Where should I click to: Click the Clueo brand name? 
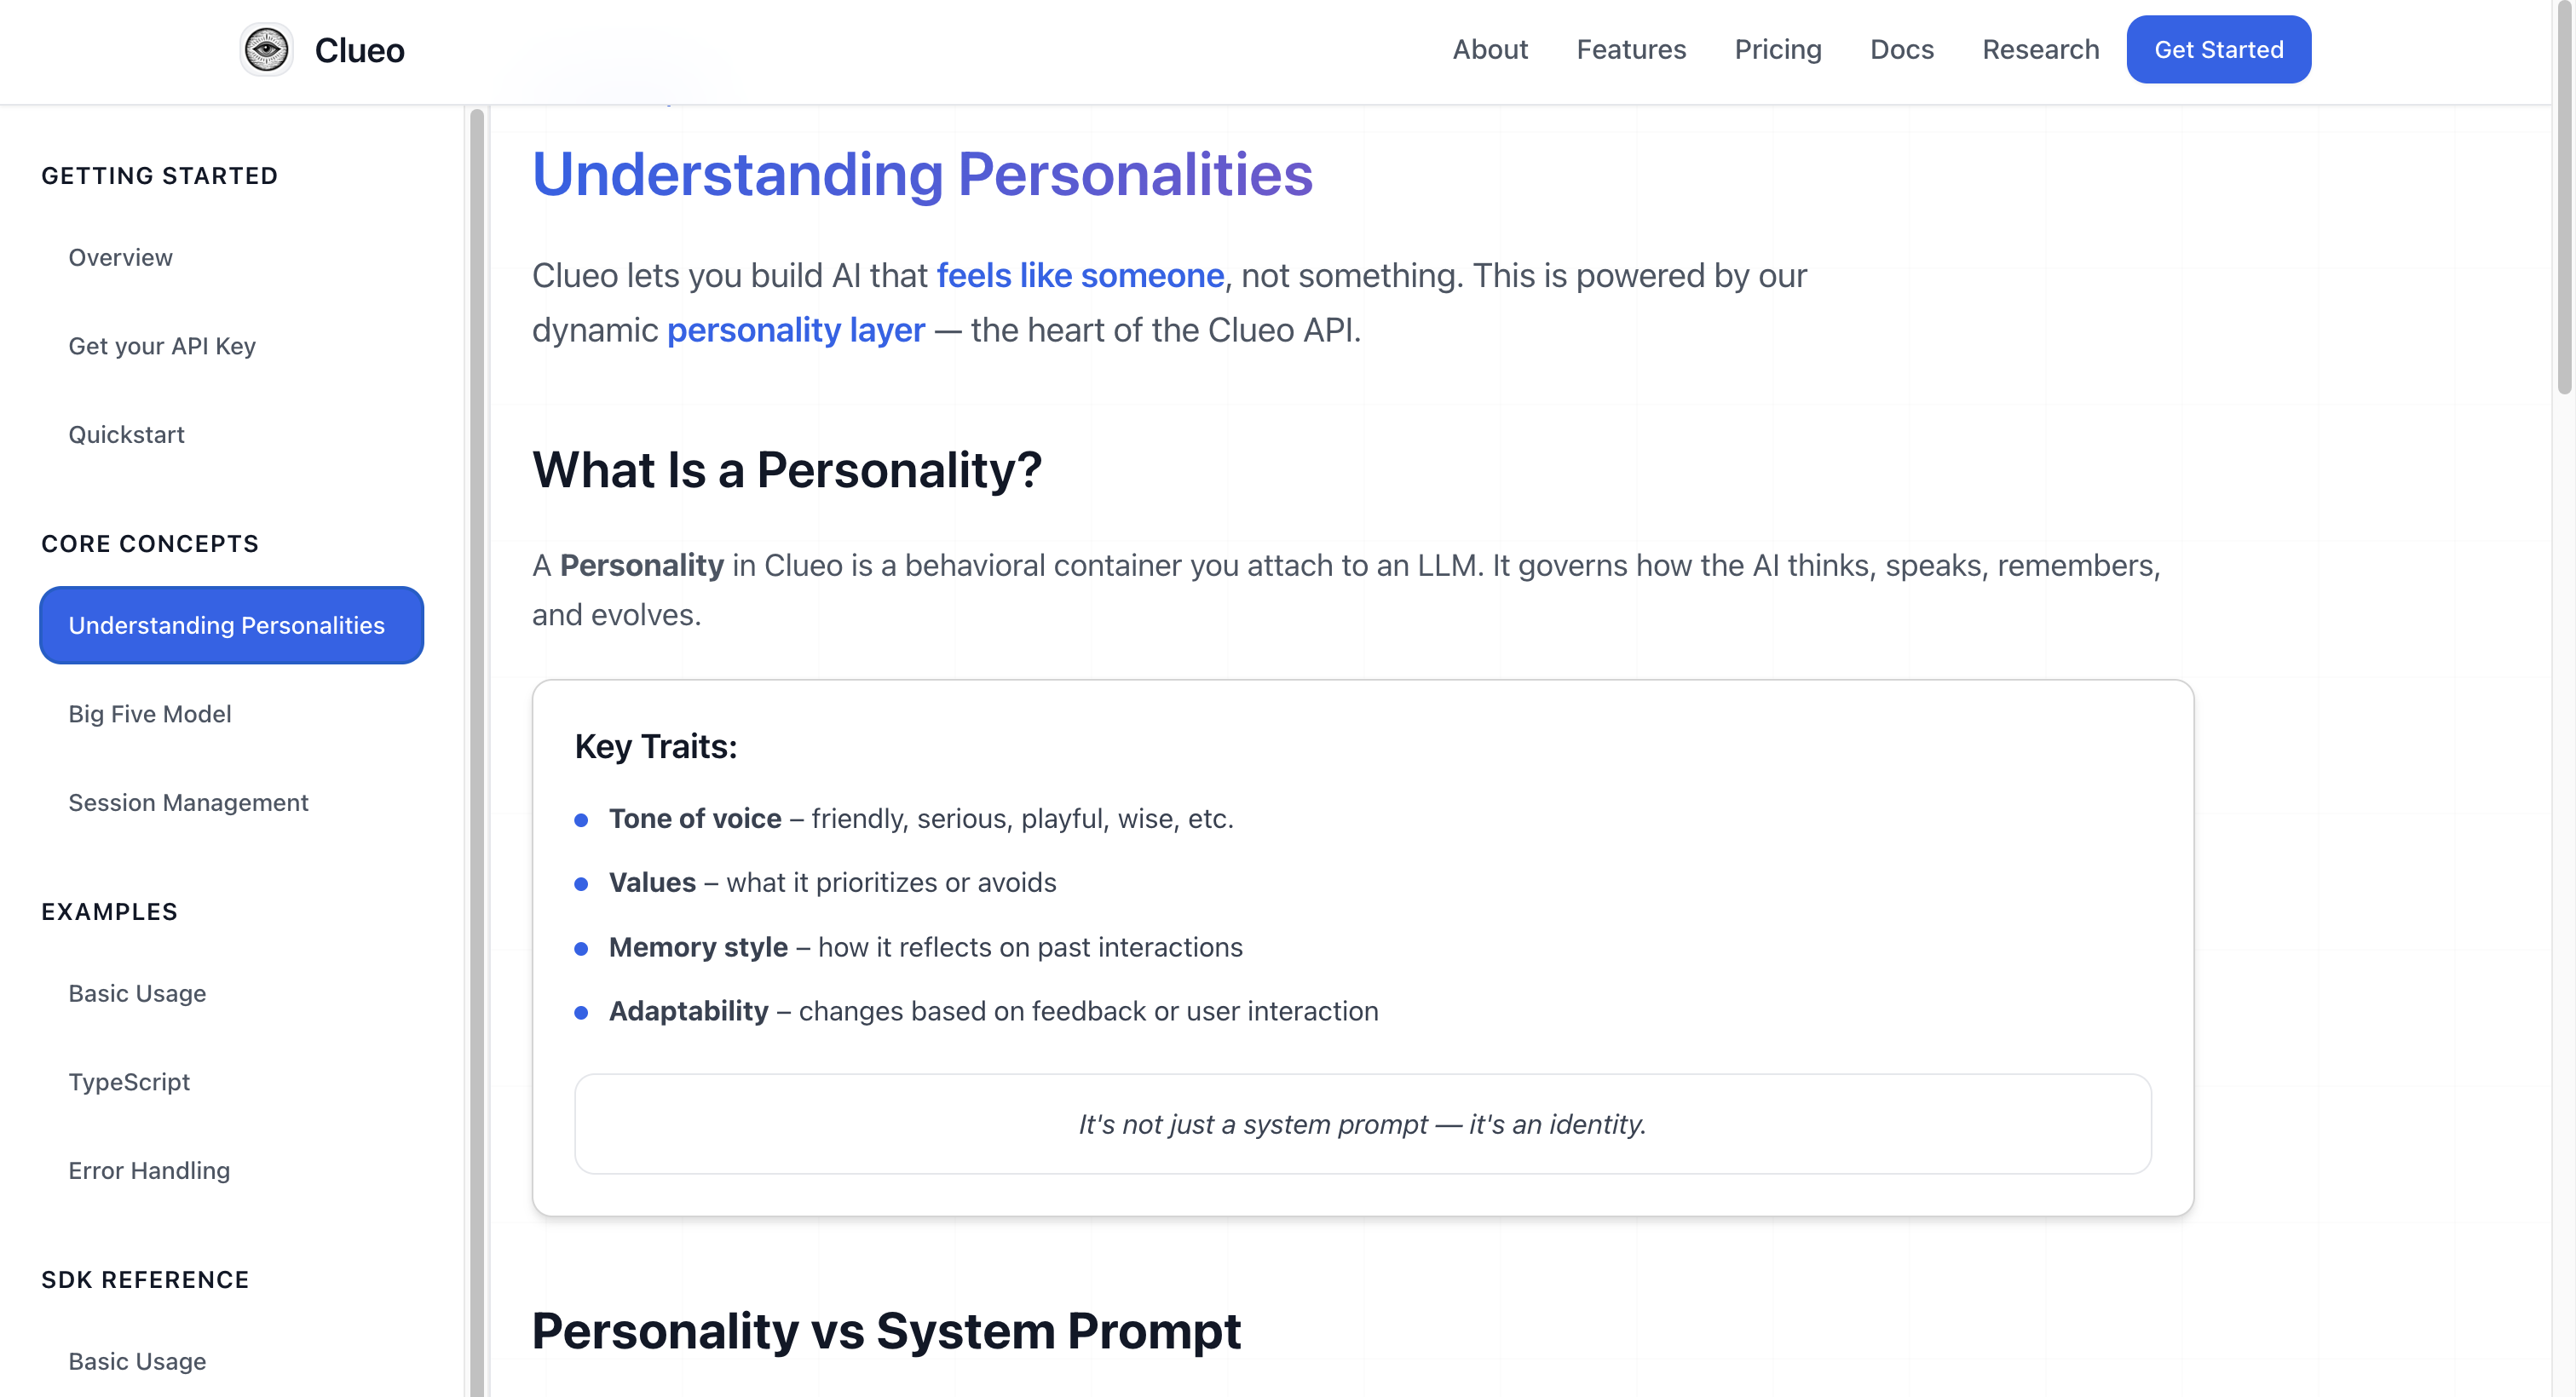click(359, 51)
